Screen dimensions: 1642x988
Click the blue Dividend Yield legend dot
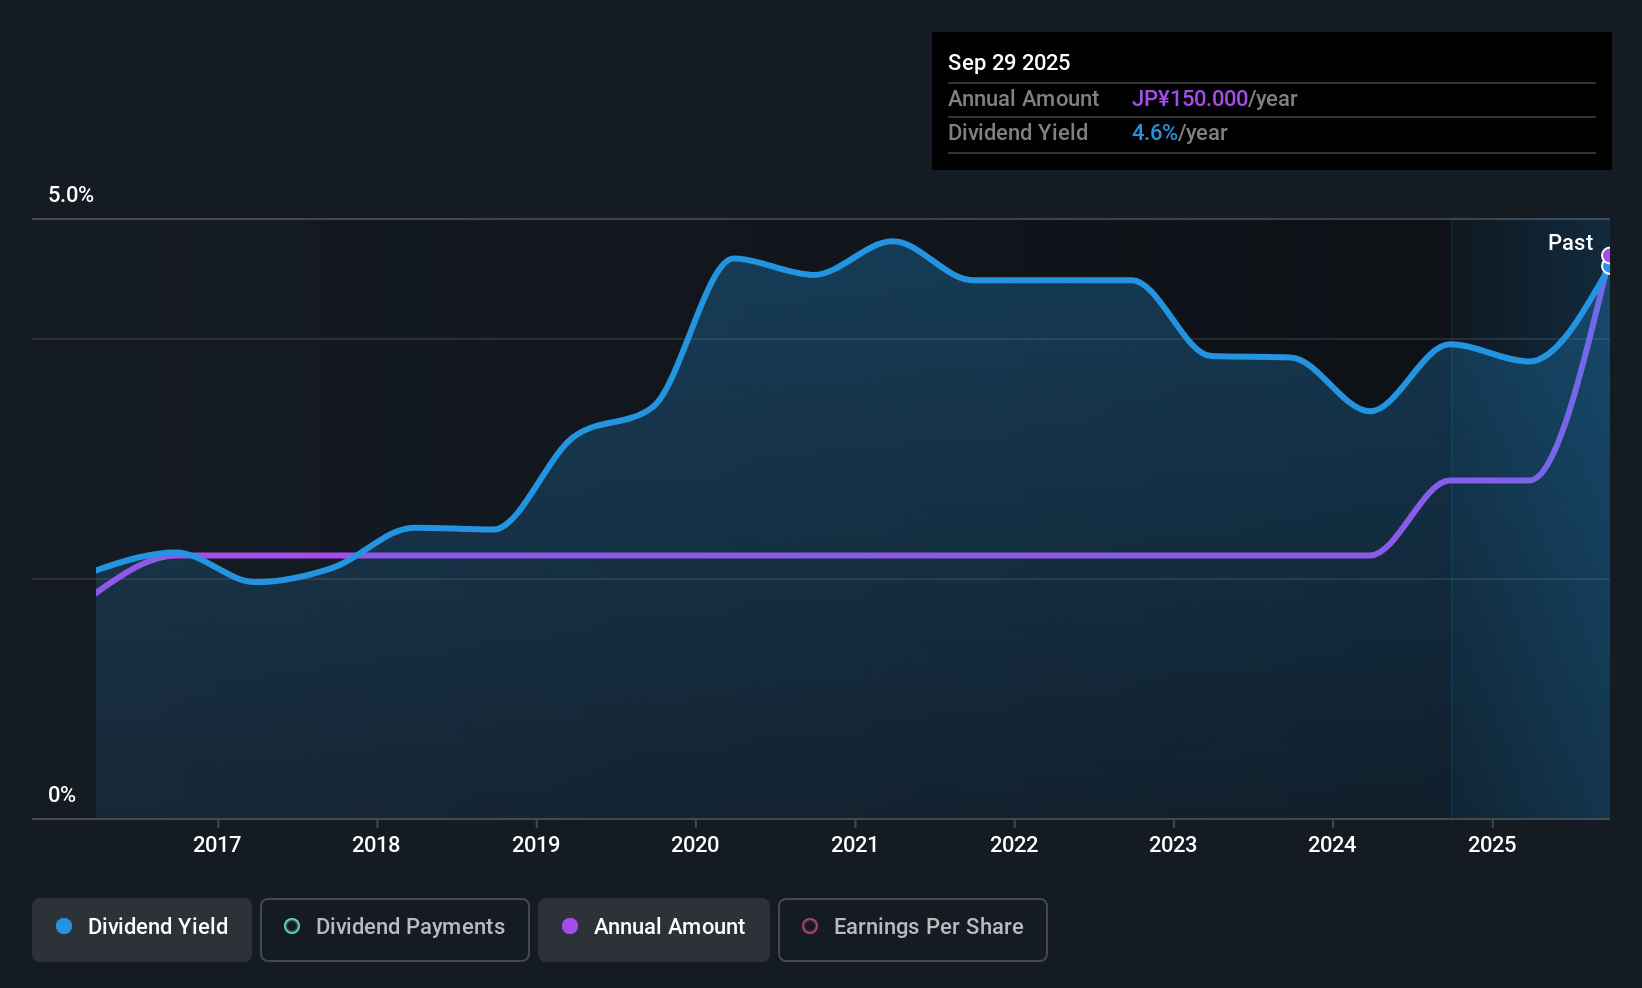coord(63,927)
